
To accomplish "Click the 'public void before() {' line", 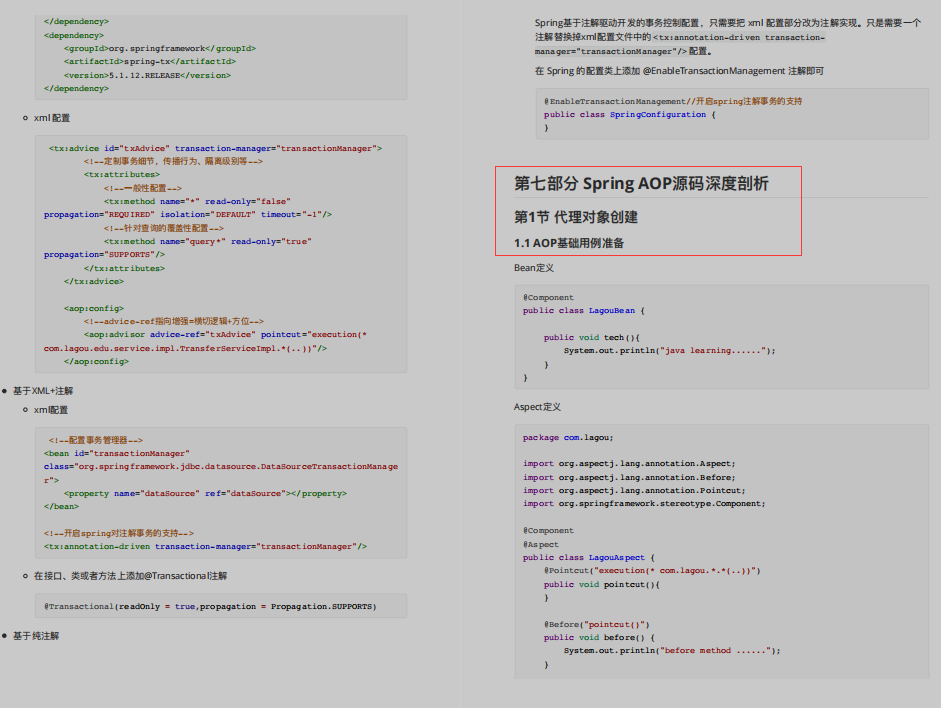I will (599, 637).
